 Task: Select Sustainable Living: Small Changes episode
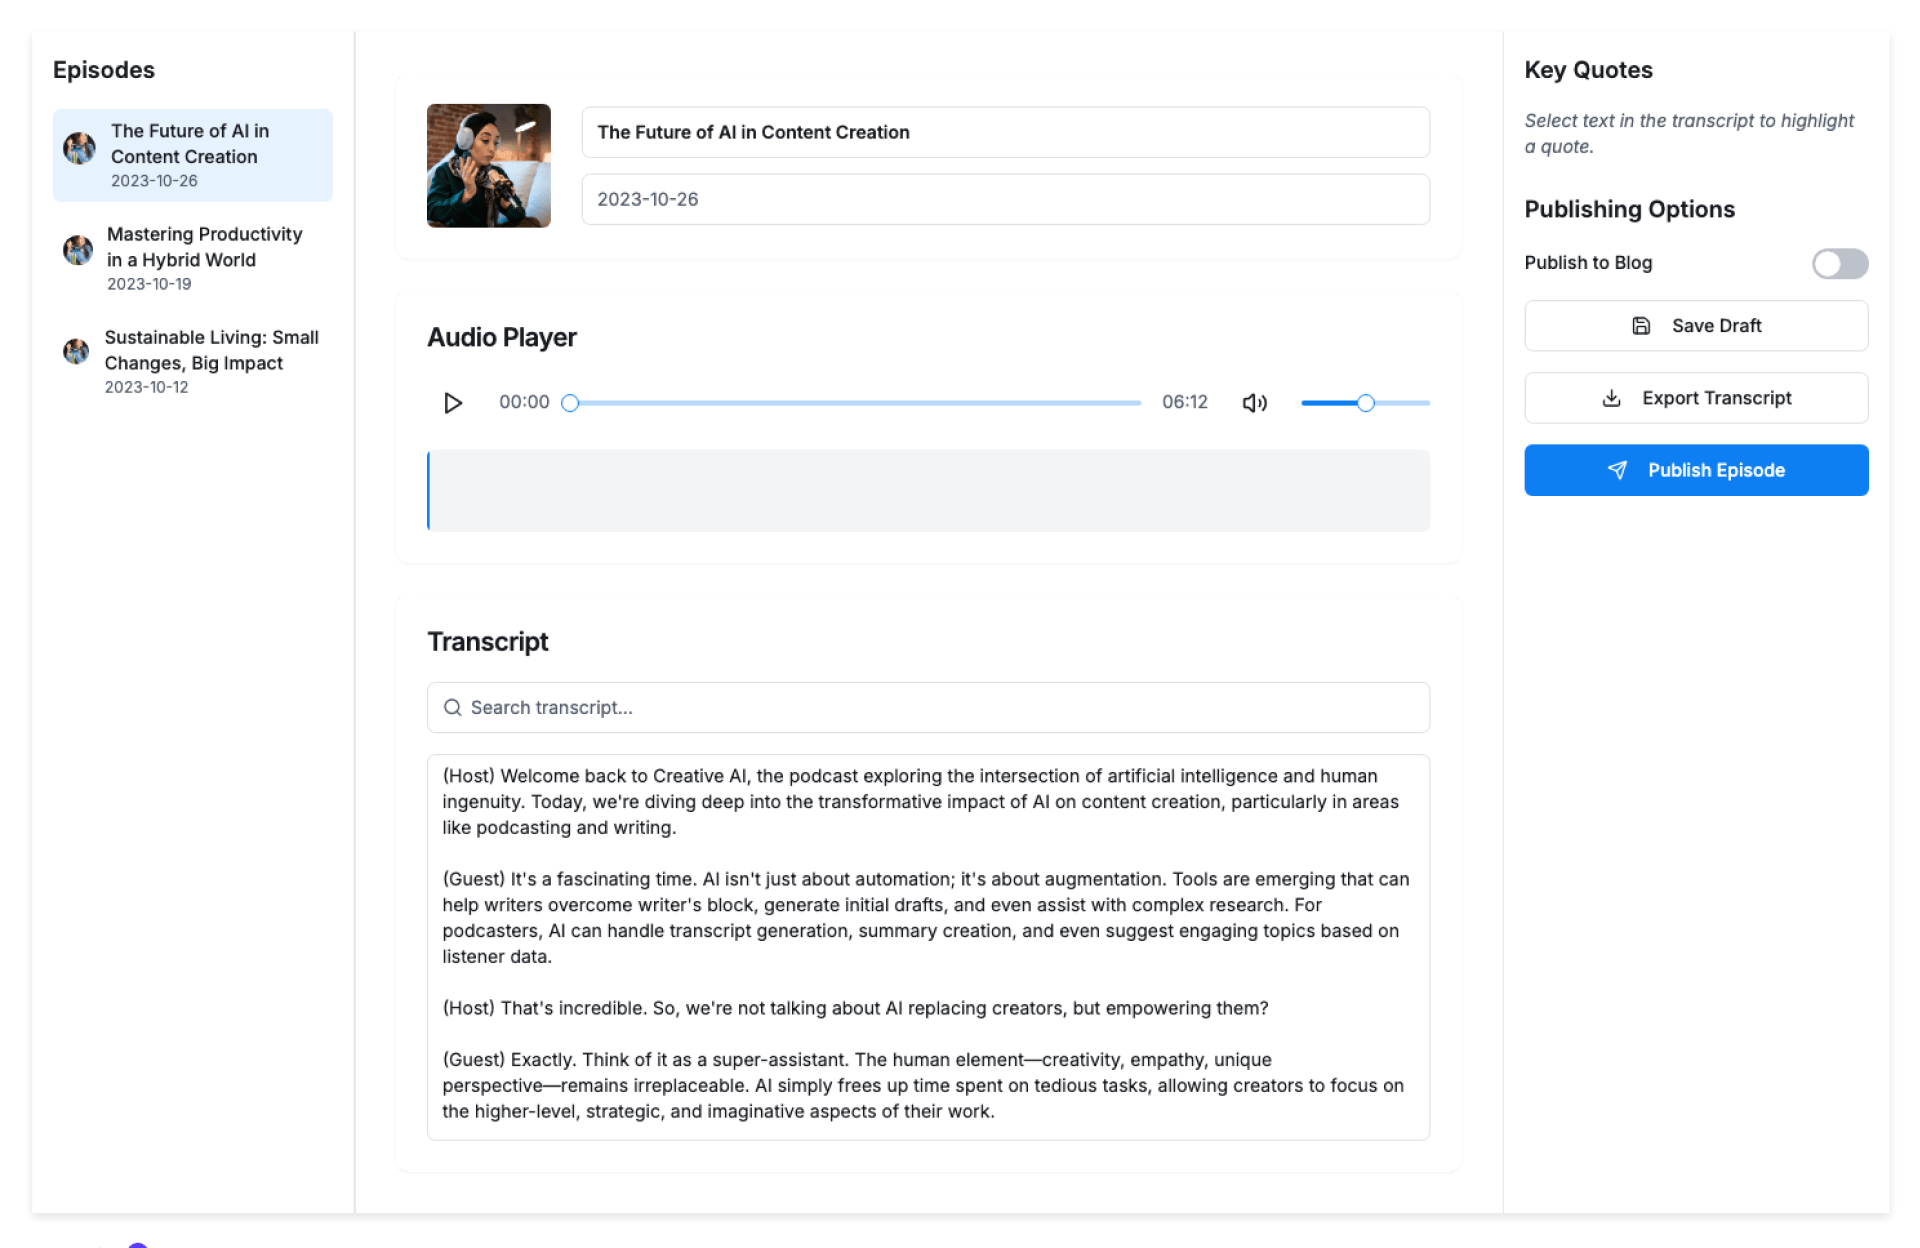coord(211,351)
